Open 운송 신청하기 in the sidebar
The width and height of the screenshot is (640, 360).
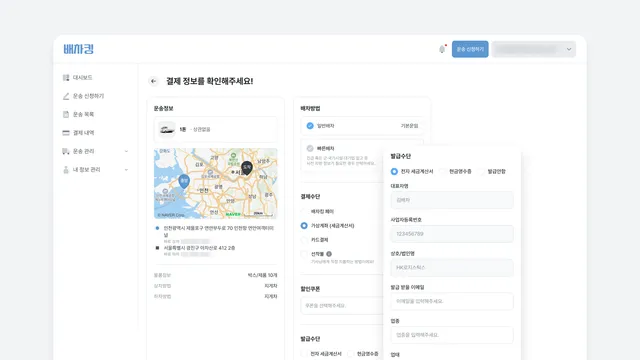pos(88,96)
